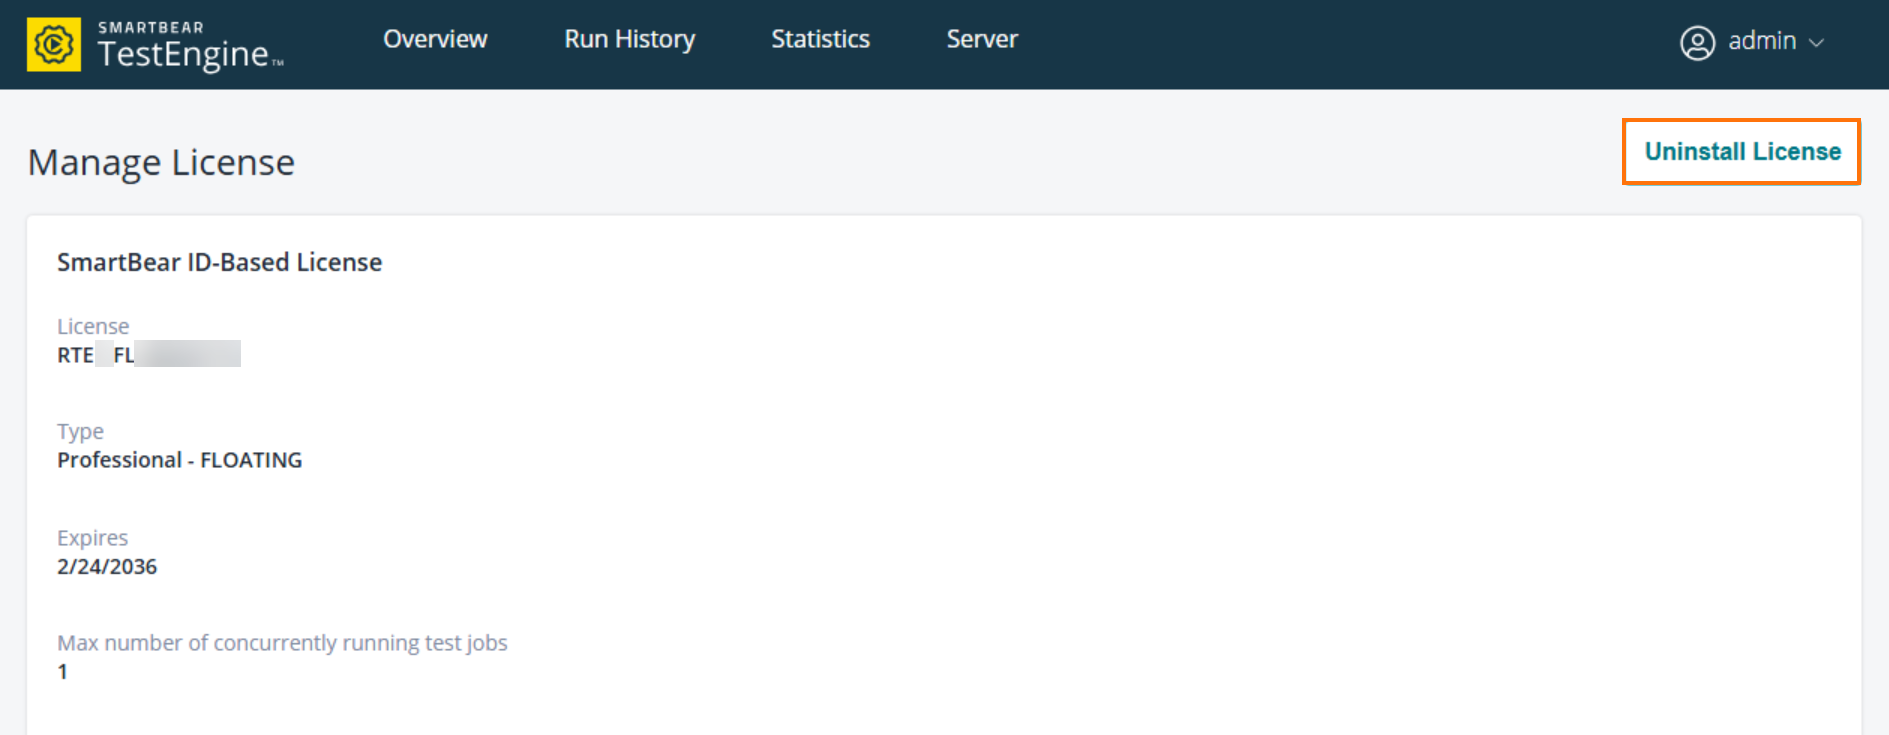Click the Uninstall License button

pos(1741,152)
